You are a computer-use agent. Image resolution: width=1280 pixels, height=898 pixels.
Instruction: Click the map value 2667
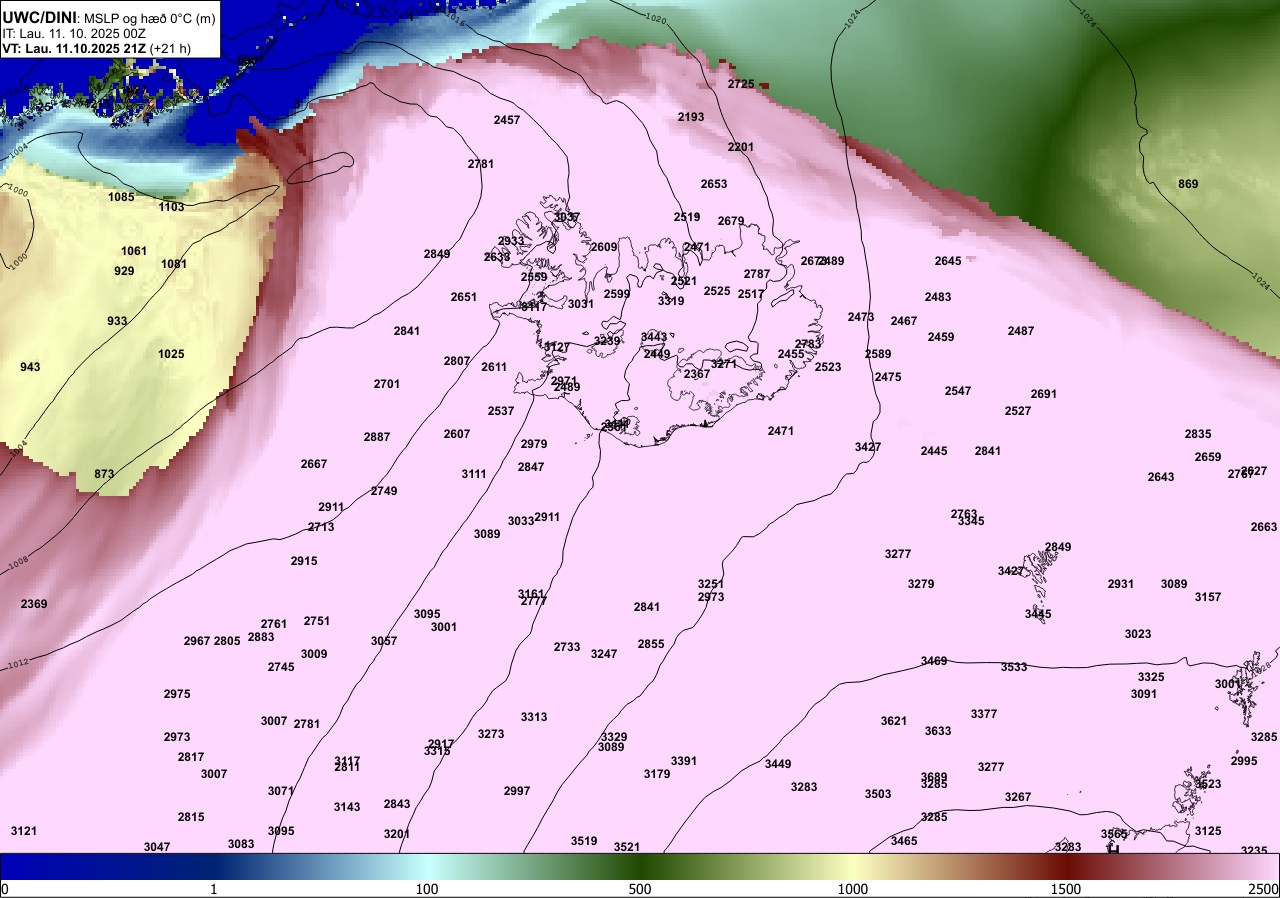point(314,464)
